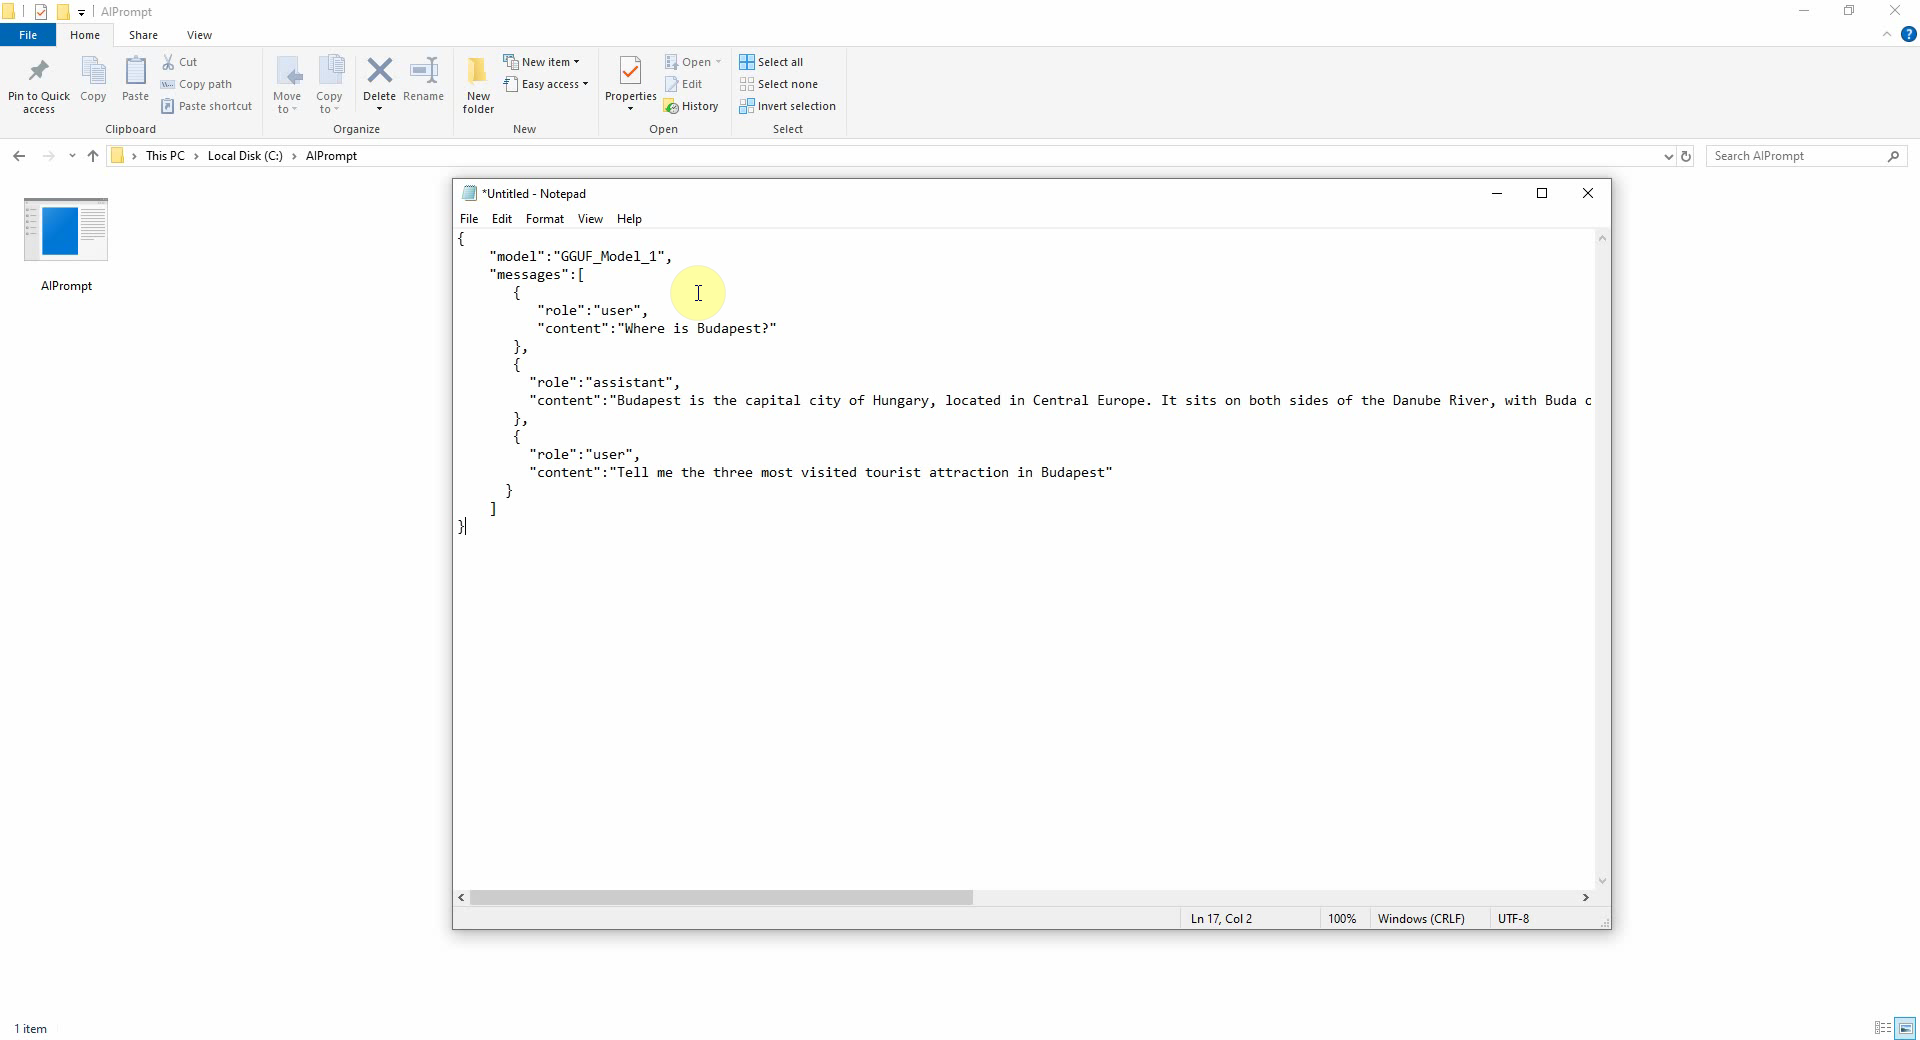Click Windows (CRLF) status bar entry
The height and width of the screenshot is (1040, 1920).
pos(1420,919)
